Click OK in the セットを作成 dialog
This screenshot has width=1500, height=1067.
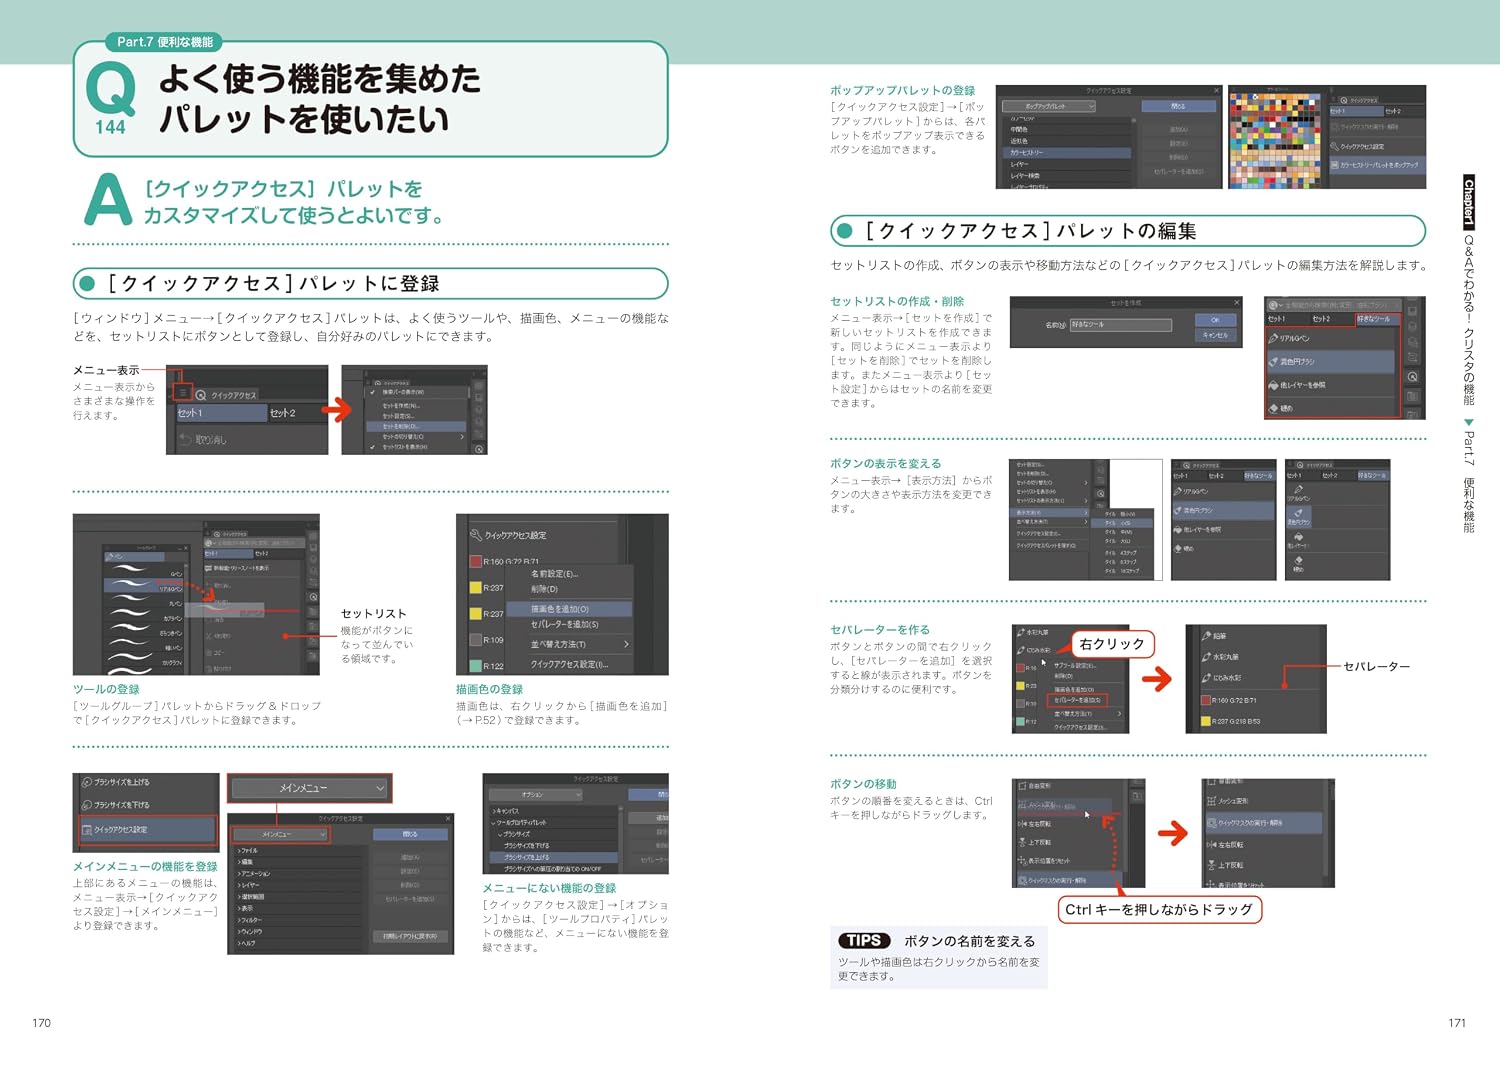click(1215, 320)
